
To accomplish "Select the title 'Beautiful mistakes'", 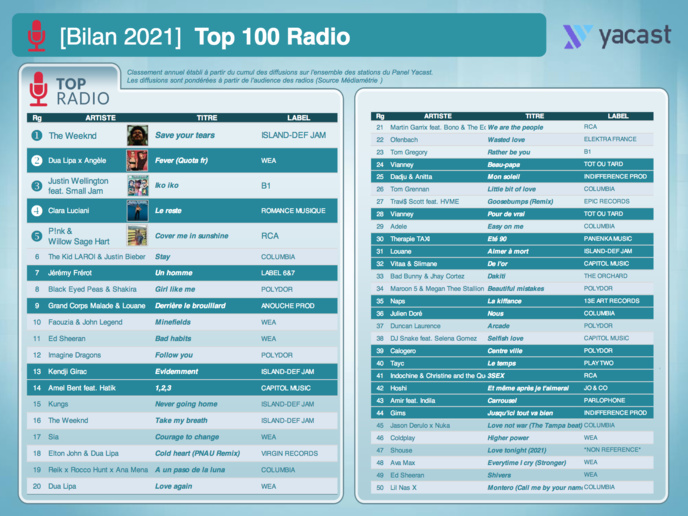I will pos(516,289).
